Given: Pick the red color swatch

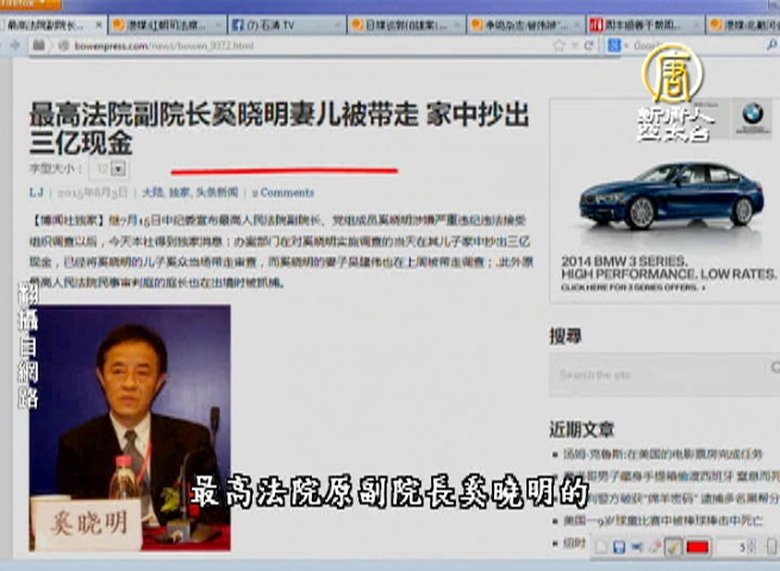Looking at the screenshot, I should tap(698, 547).
